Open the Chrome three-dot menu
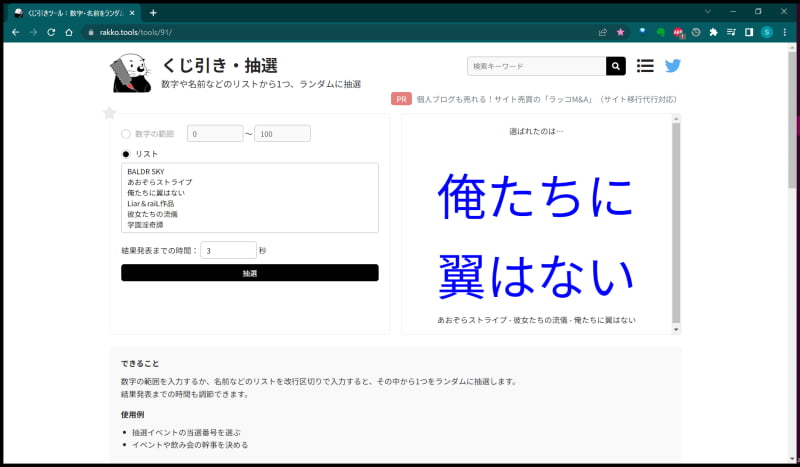The height and width of the screenshot is (467, 800). [785, 32]
